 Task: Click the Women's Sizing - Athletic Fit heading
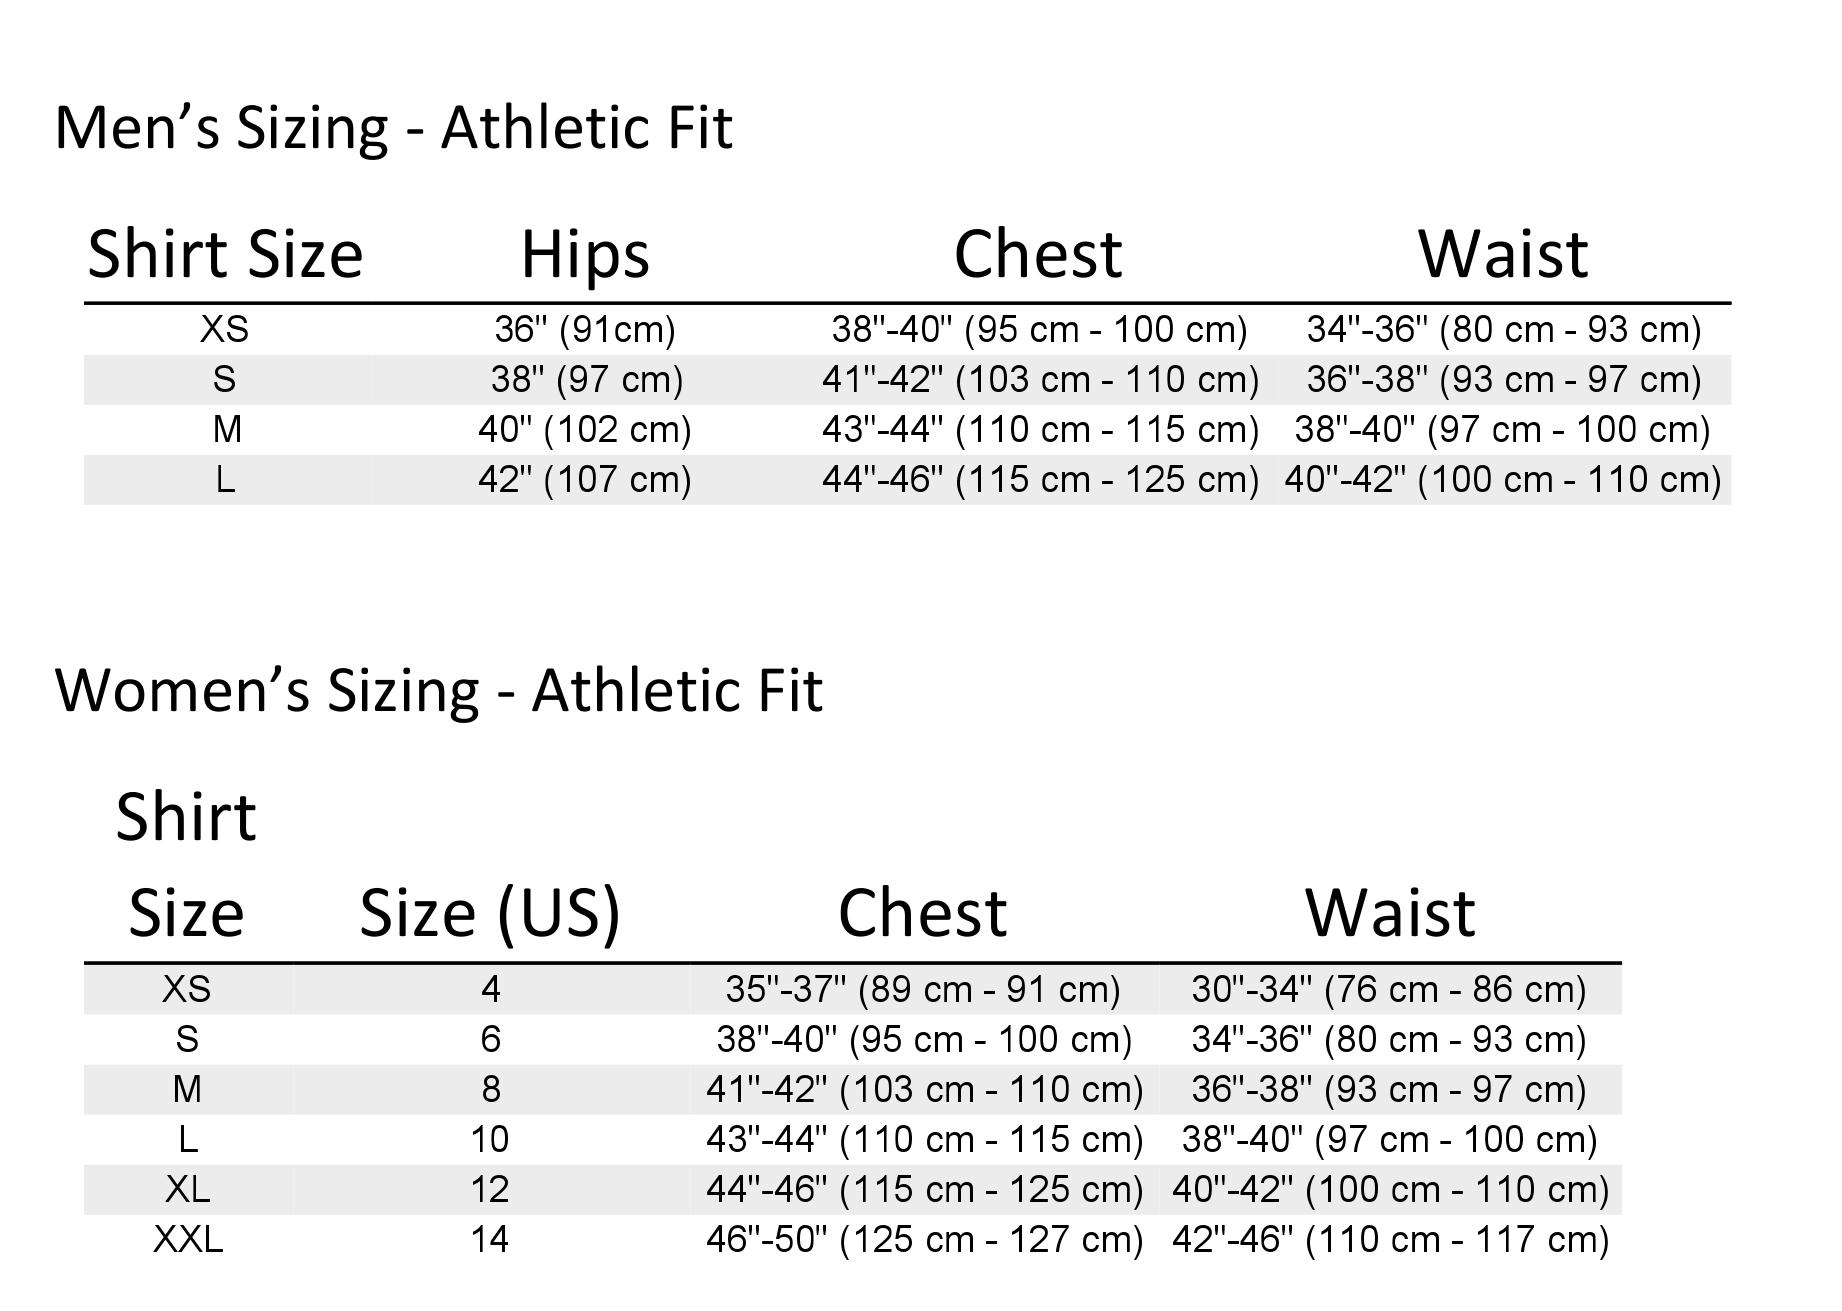(438, 690)
